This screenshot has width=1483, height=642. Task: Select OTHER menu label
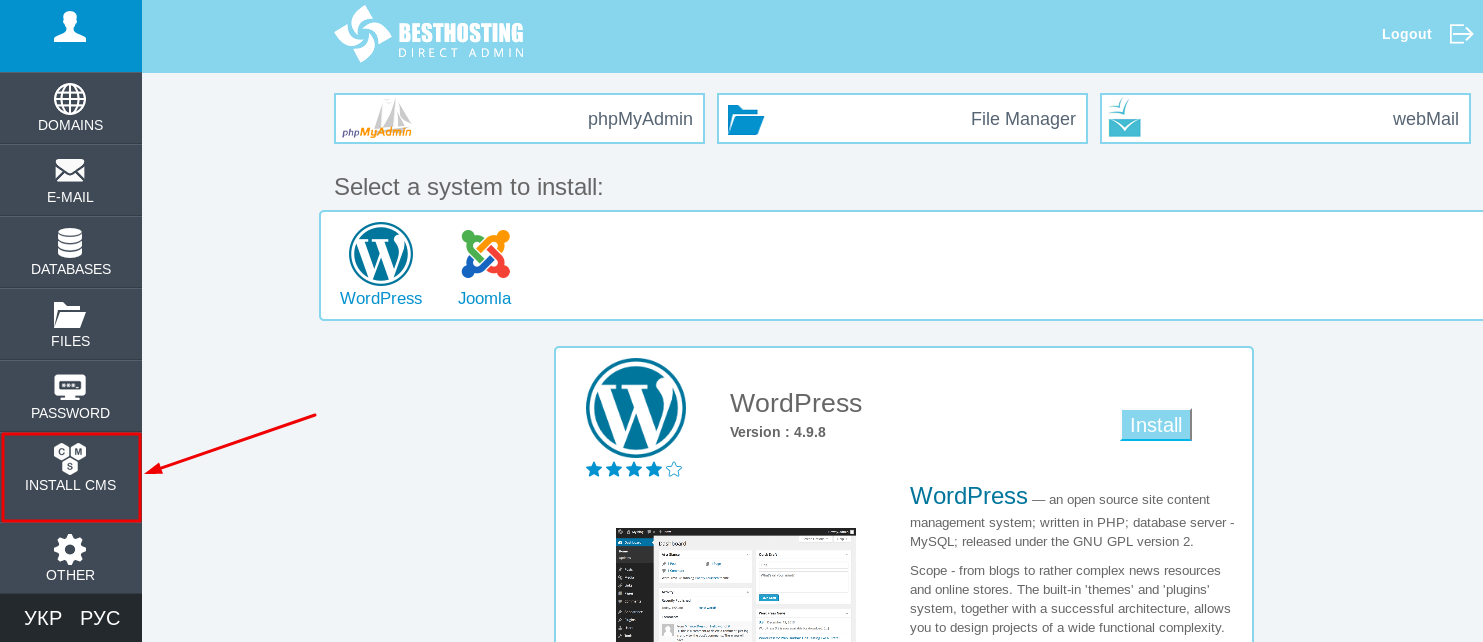click(71, 575)
